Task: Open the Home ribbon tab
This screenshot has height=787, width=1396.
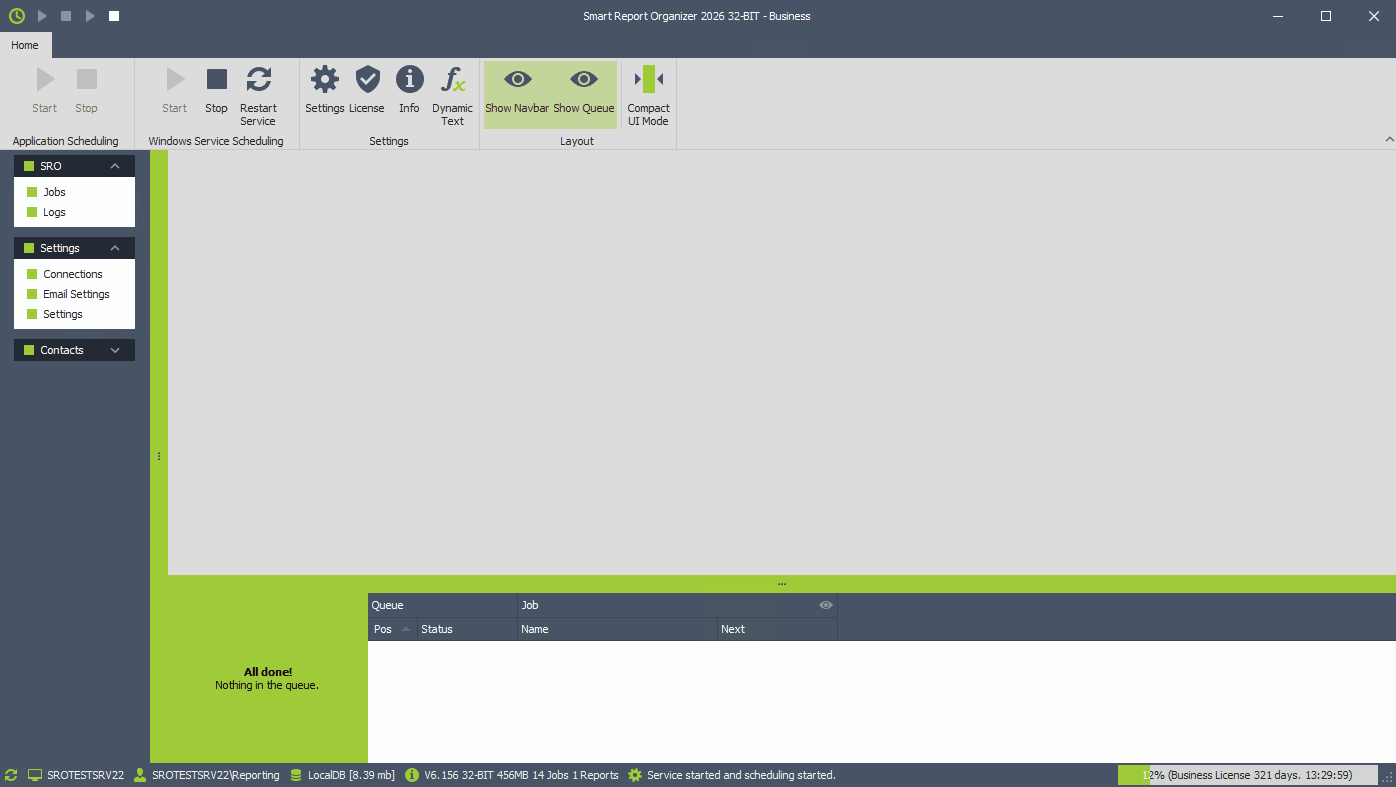Action: tap(25, 45)
